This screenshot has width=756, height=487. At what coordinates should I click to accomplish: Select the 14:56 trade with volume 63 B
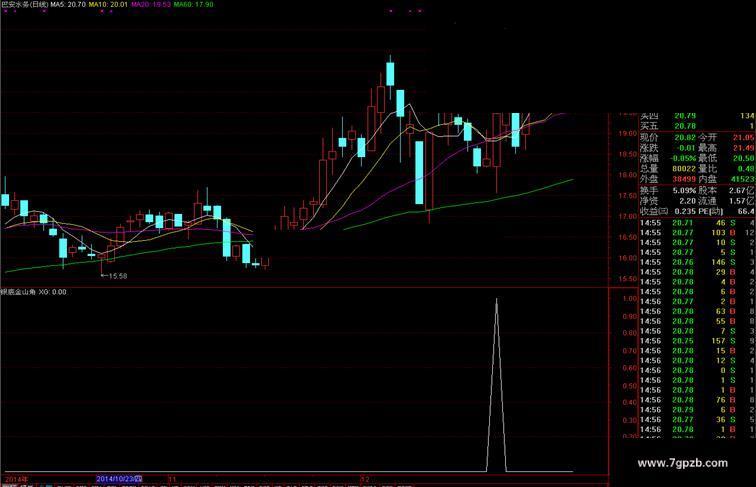pyautogui.click(x=697, y=311)
